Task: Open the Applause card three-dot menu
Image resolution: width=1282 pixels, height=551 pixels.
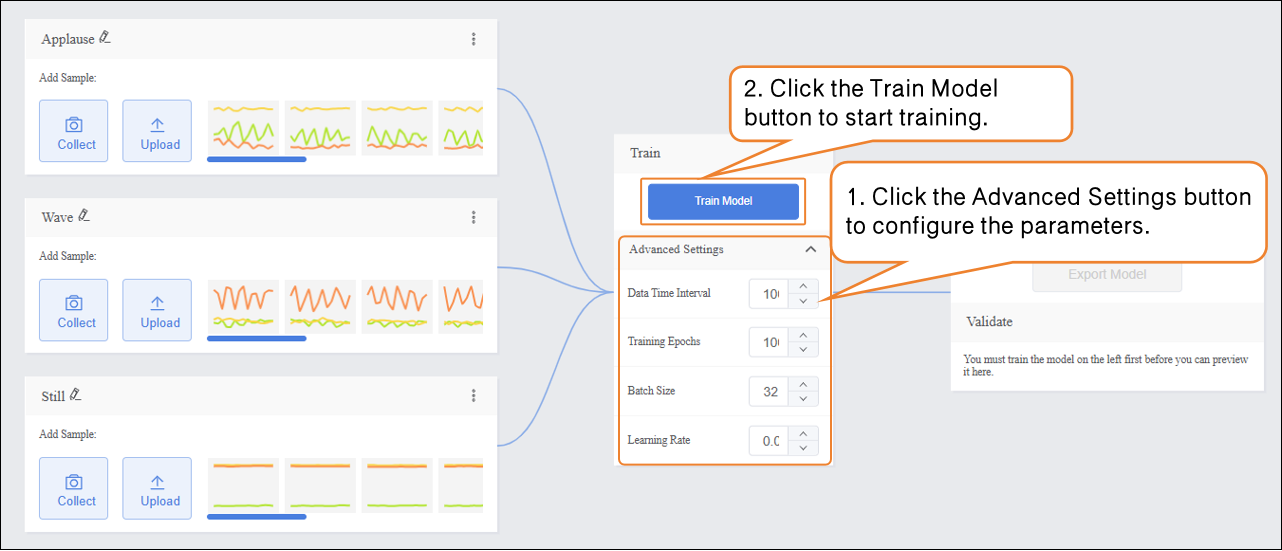Action: [x=473, y=39]
